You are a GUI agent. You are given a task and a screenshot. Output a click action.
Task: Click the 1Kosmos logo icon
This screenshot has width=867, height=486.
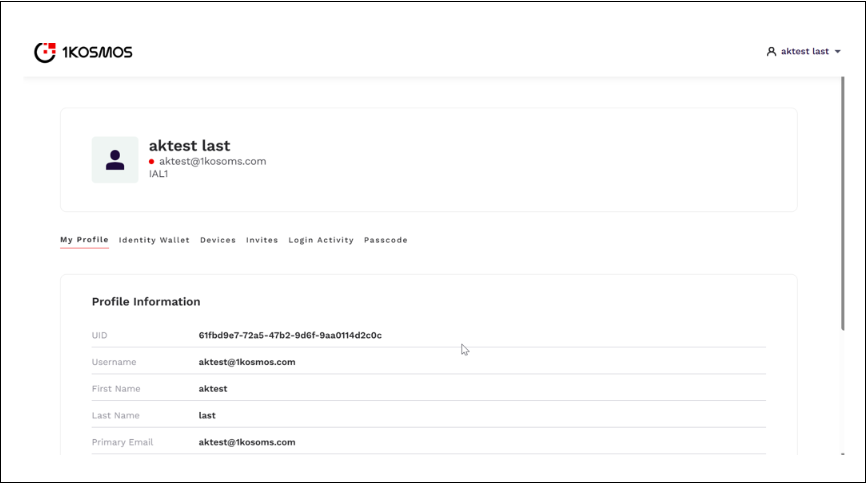click(44, 52)
